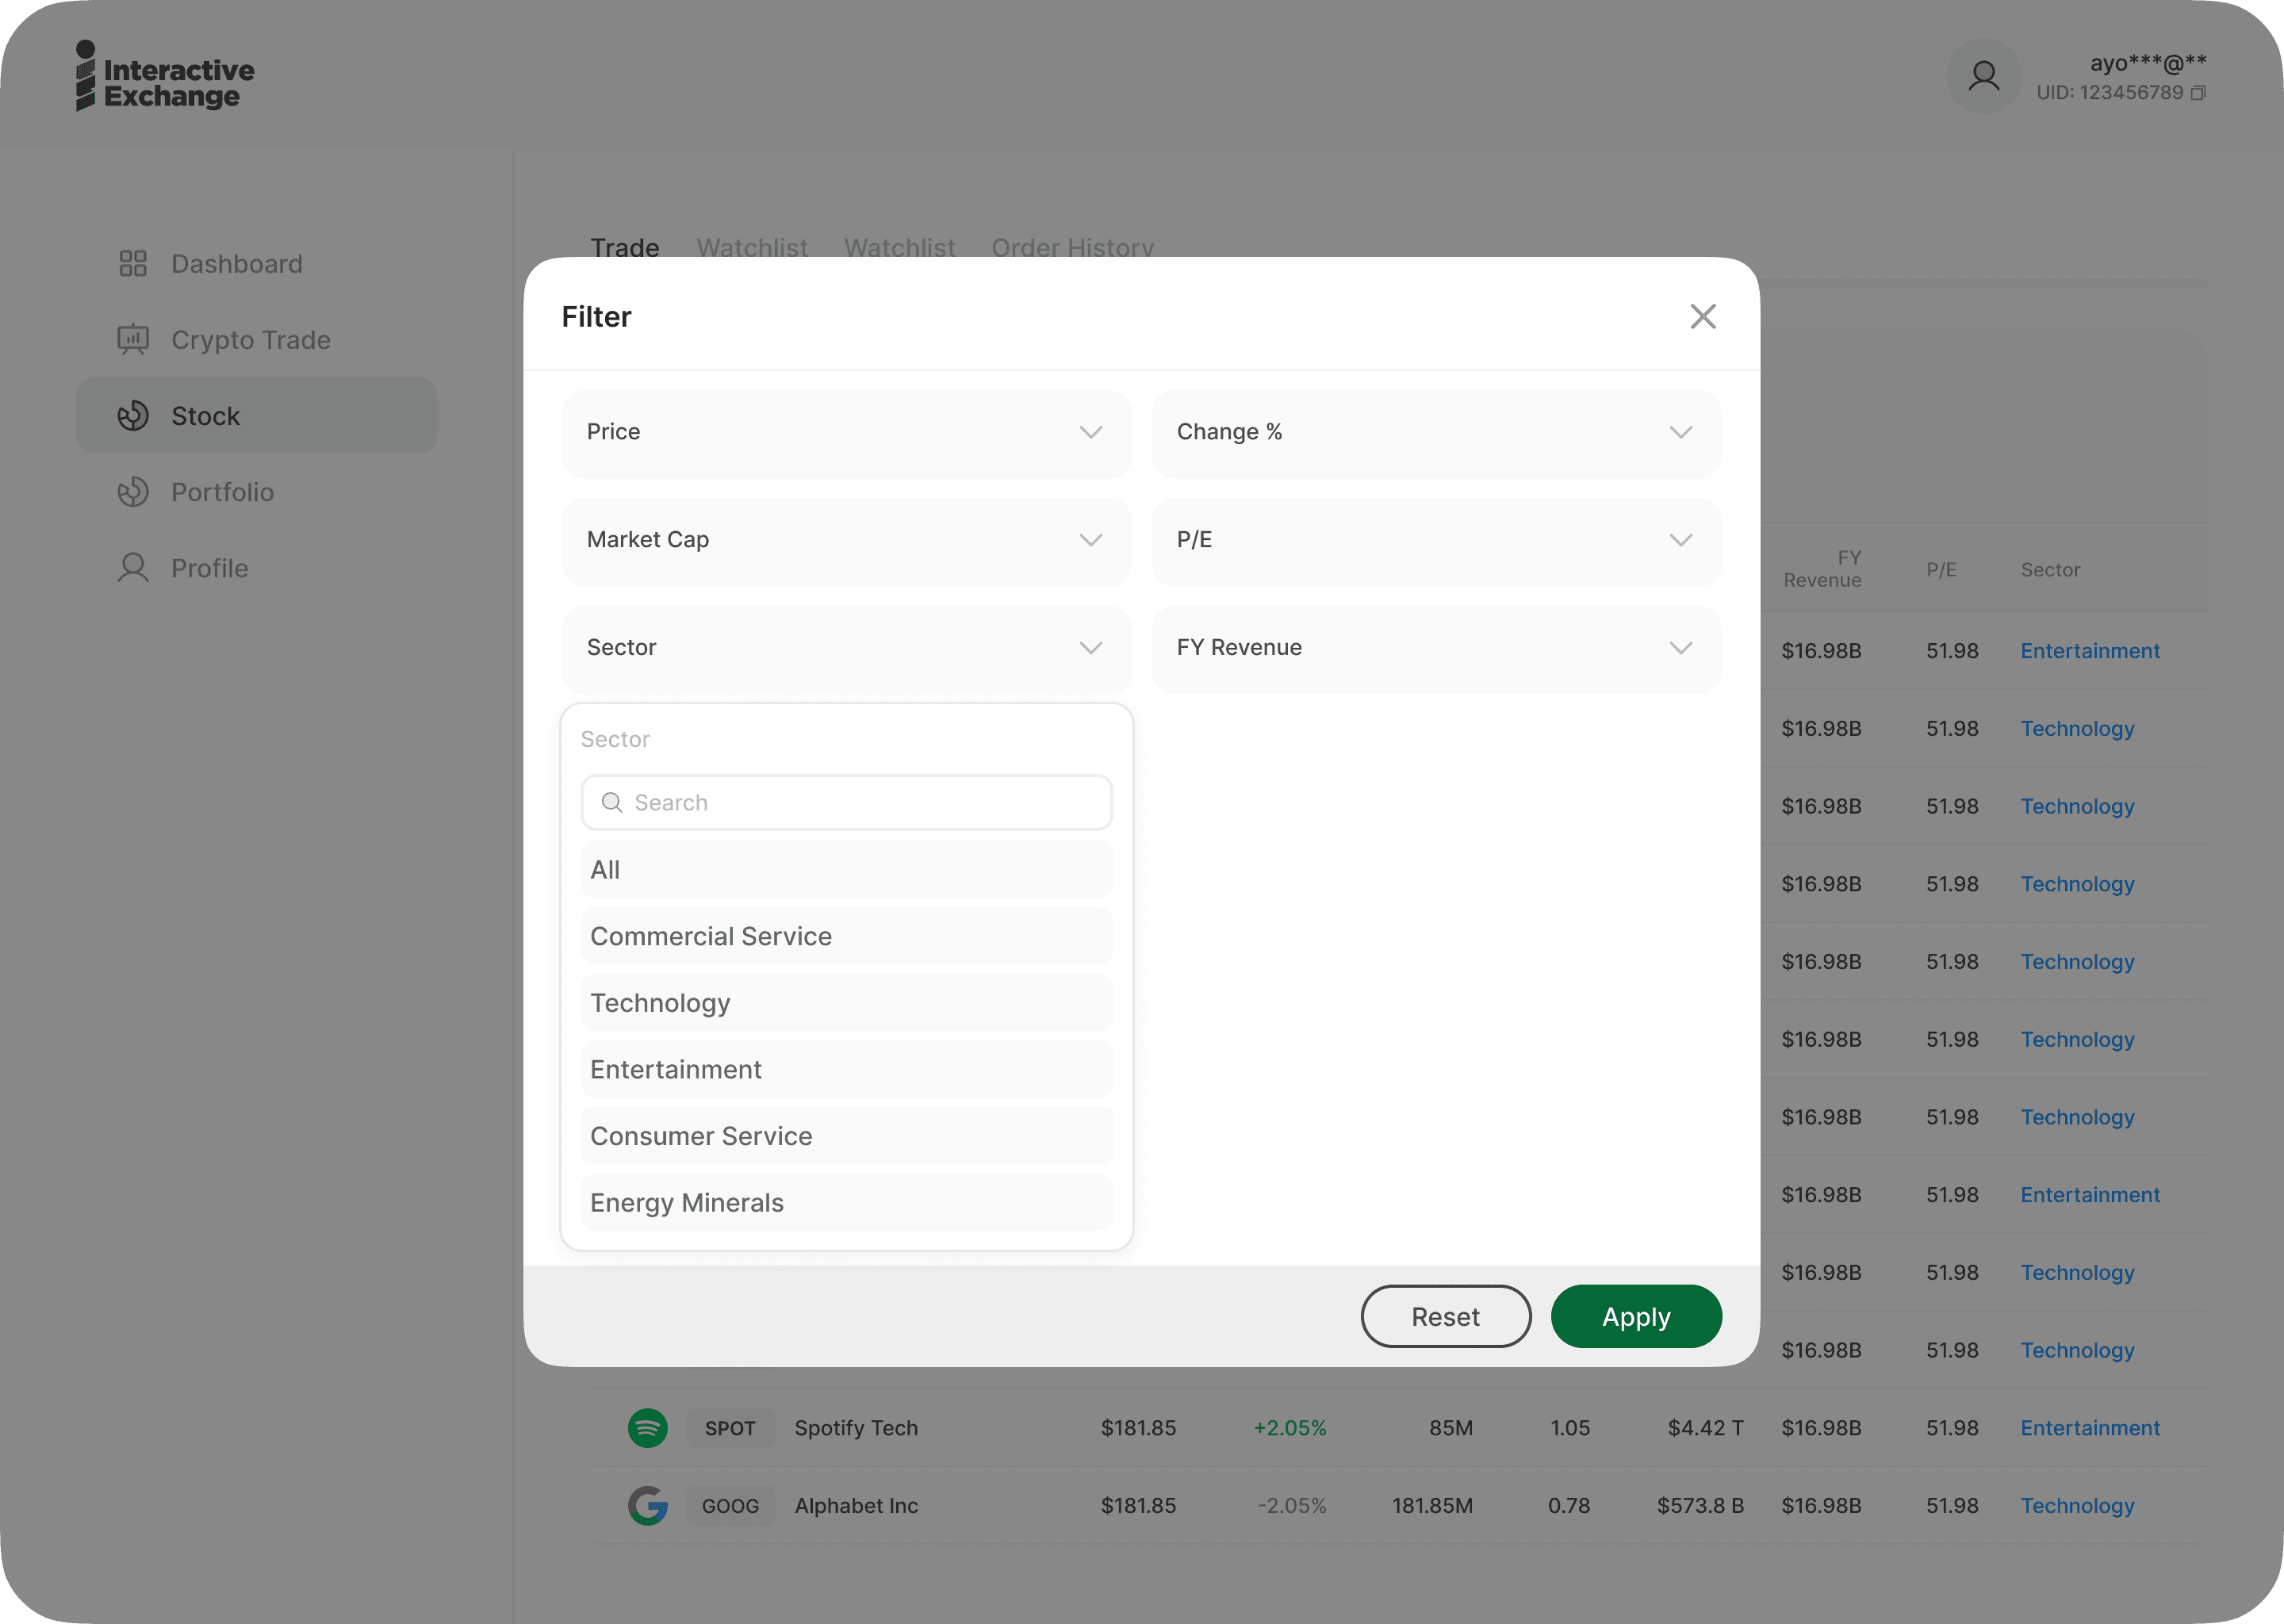Click the Stock pie chart icon
Image resolution: width=2284 pixels, height=1624 pixels.
pyautogui.click(x=133, y=416)
